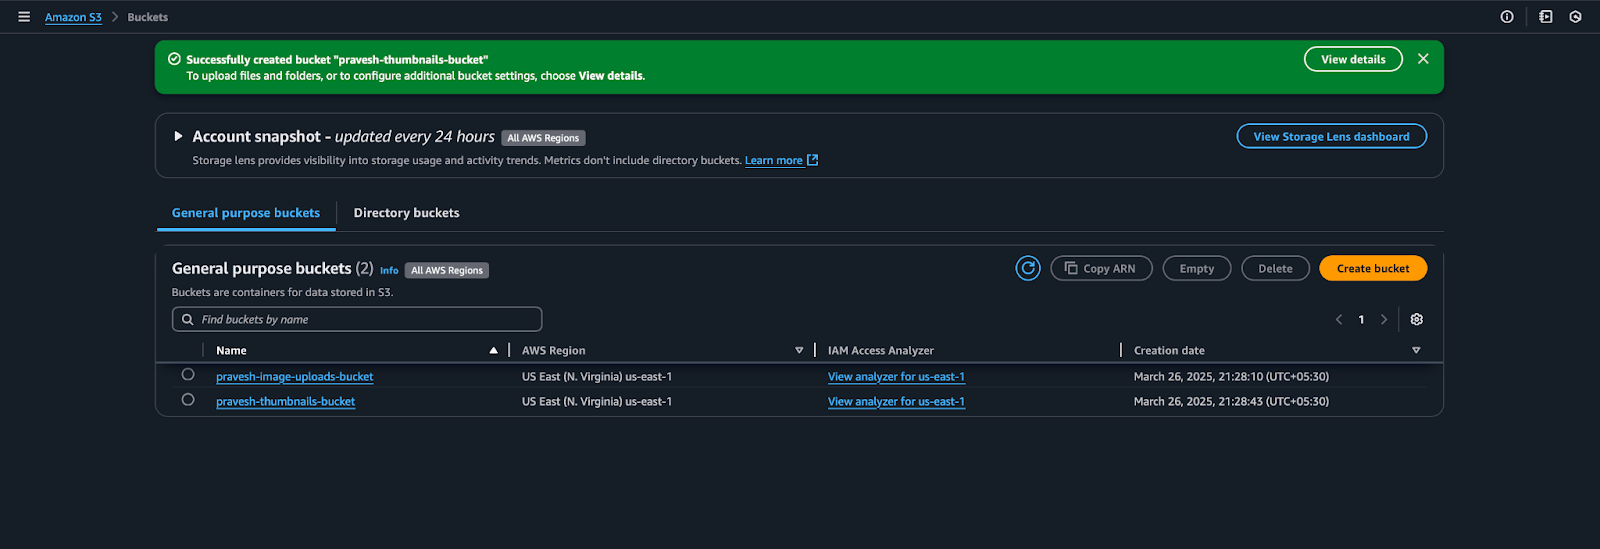Switch to the Directory buckets tab

(x=406, y=213)
